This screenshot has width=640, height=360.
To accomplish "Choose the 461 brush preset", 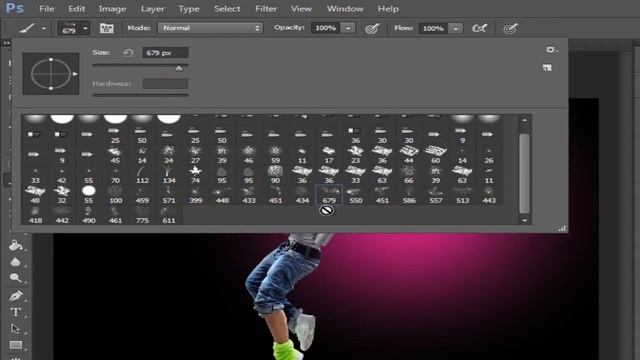I will point(116,215).
